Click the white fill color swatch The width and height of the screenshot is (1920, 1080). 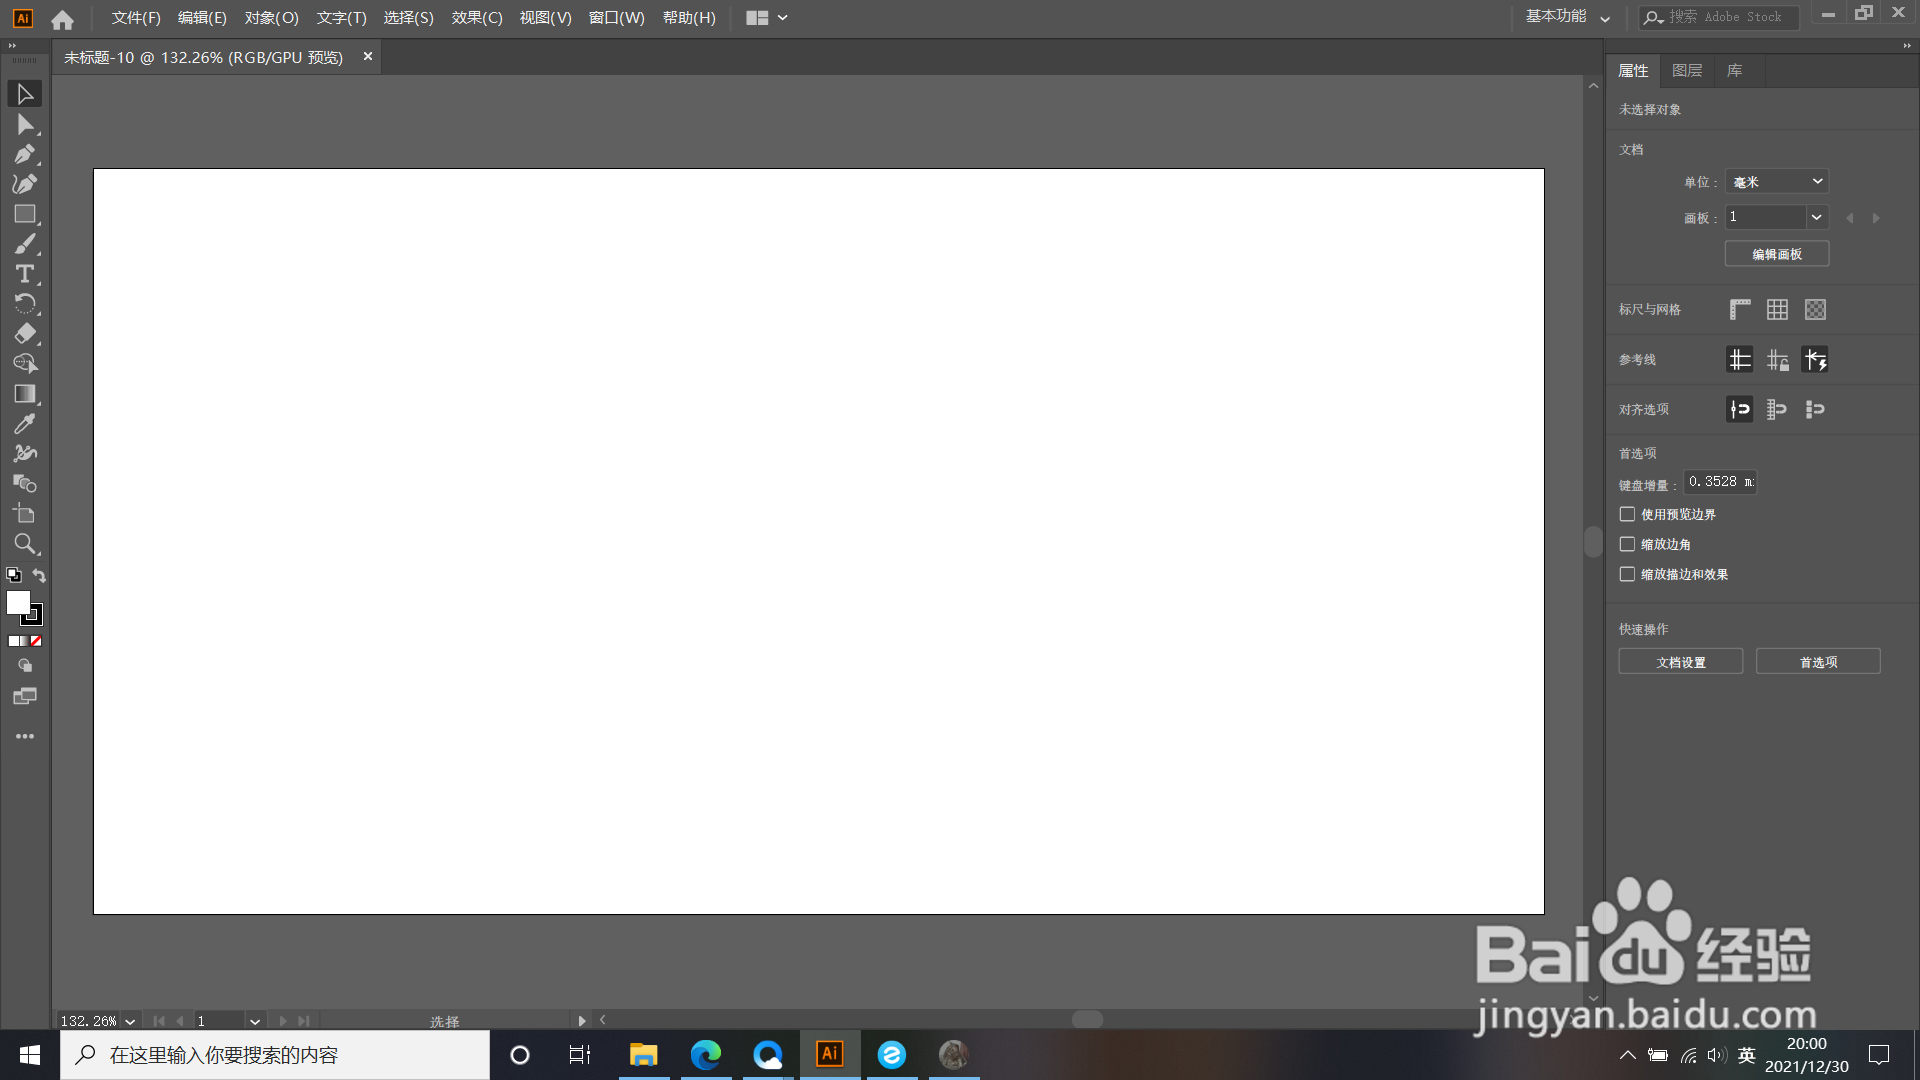(x=18, y=602)
